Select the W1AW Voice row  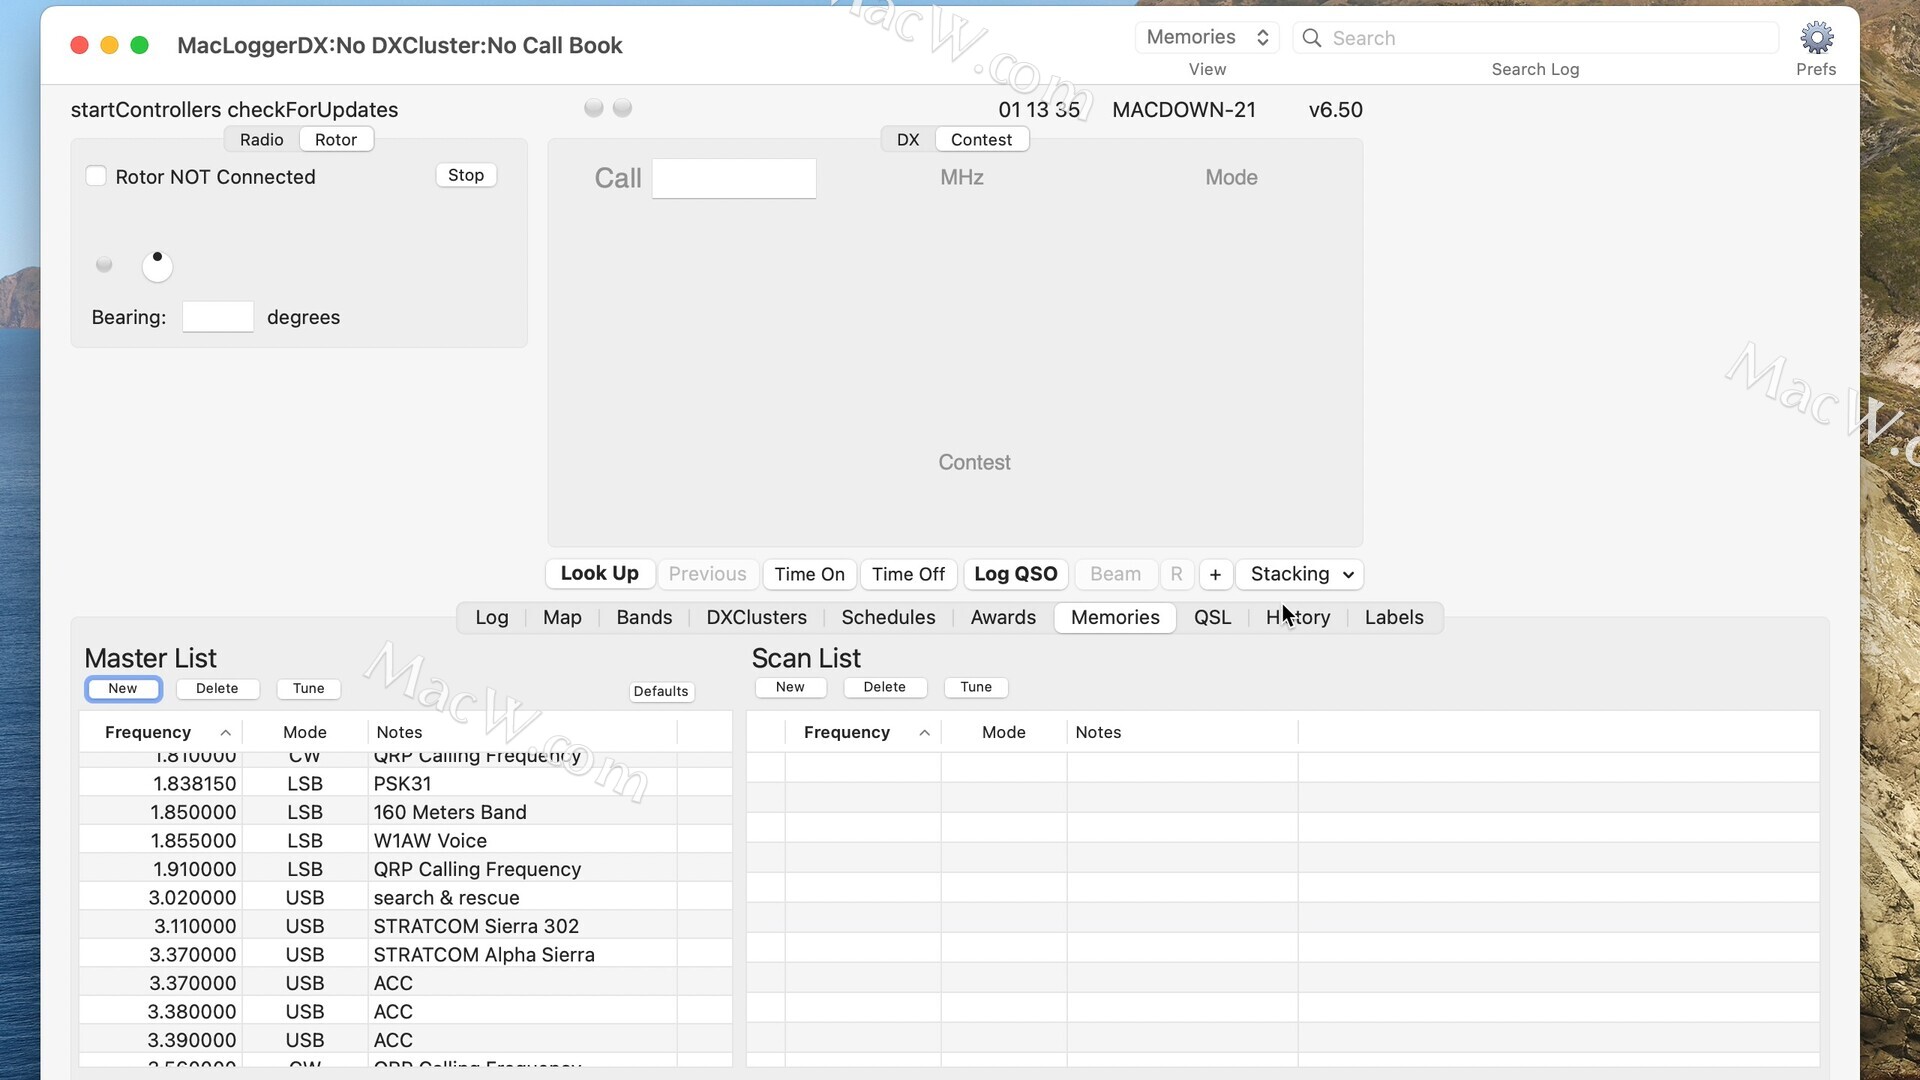405,840
